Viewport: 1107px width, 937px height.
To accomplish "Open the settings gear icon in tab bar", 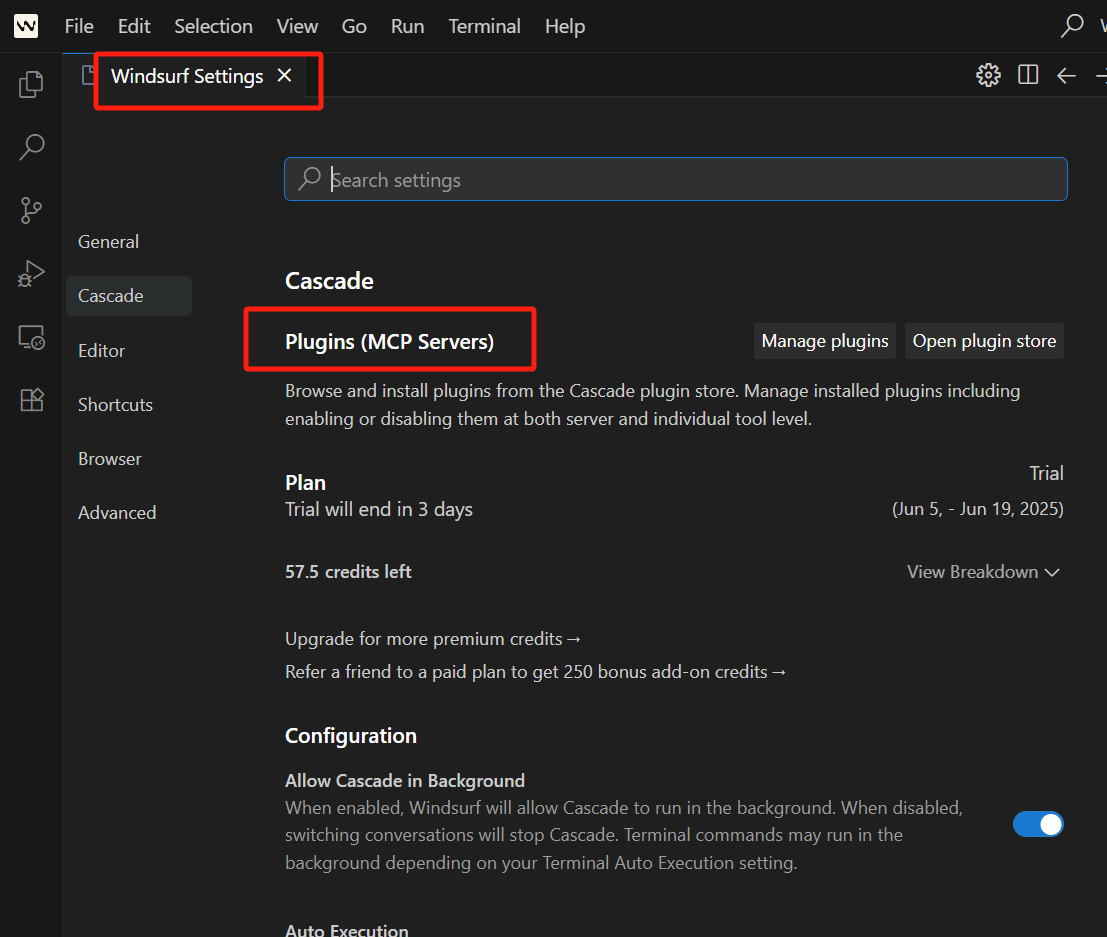I will [988, 75].
